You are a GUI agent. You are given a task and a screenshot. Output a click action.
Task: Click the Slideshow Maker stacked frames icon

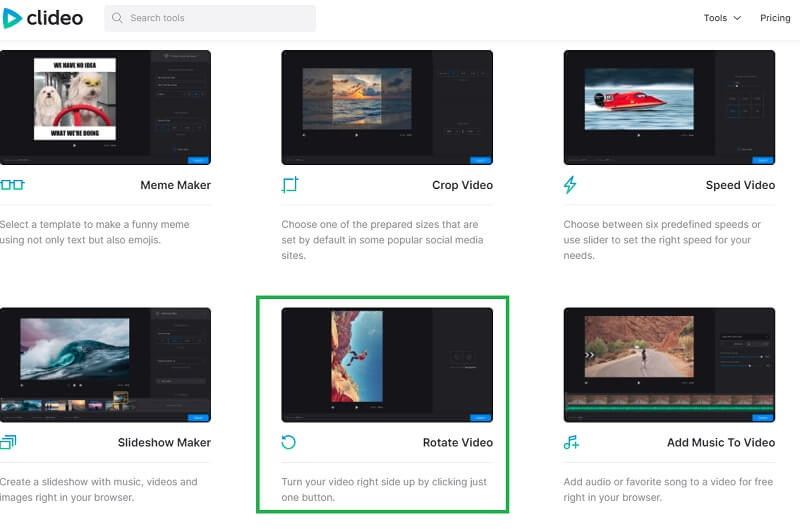tap(9, 442)
